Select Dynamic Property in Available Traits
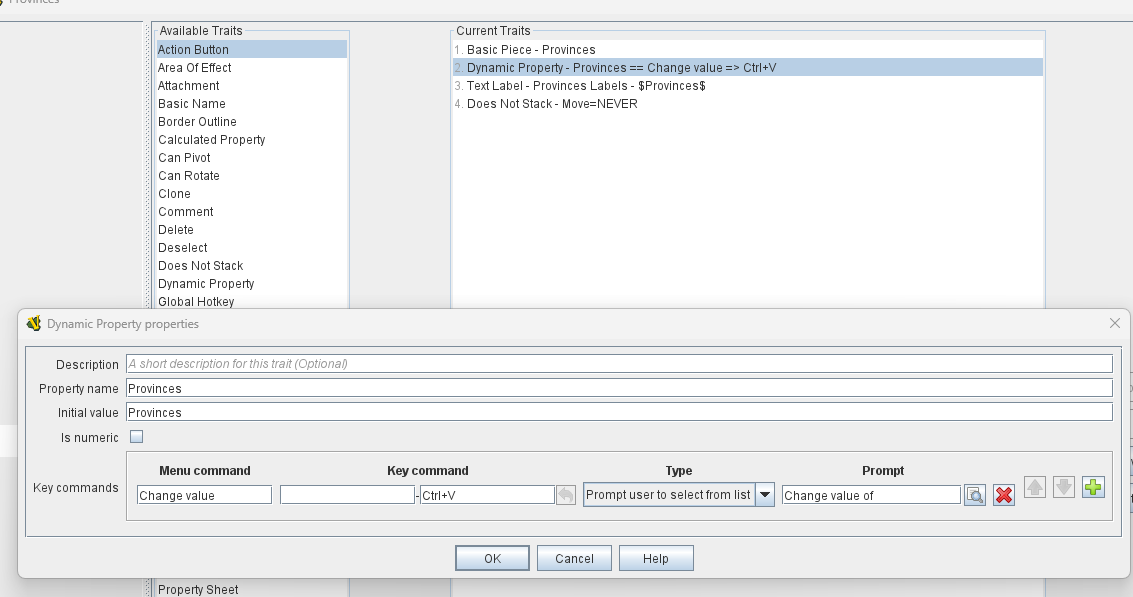1133x597 pixels. tap(206, 284)
